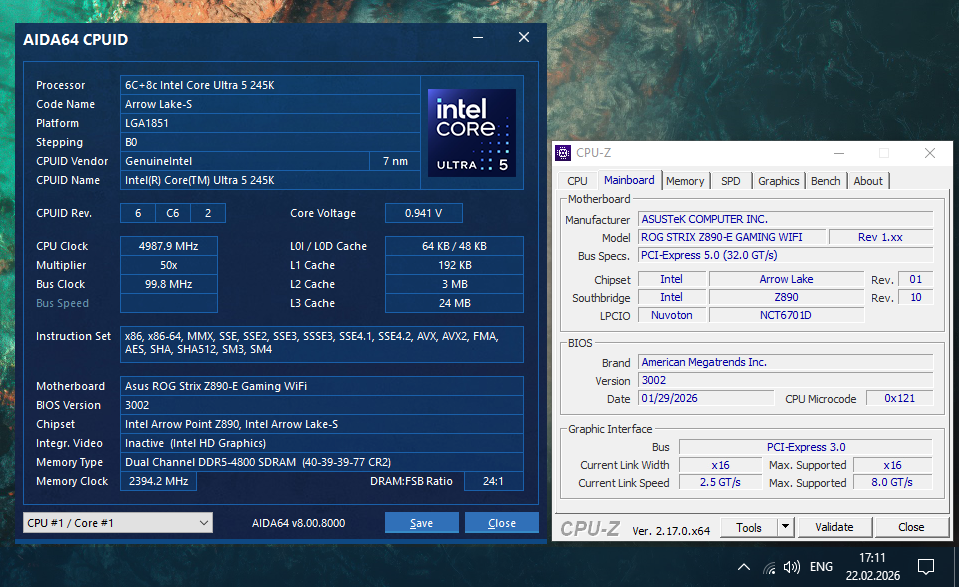
Task: Click the 'Rev 1.xx' model revision field
Action: tap(881, 237)
